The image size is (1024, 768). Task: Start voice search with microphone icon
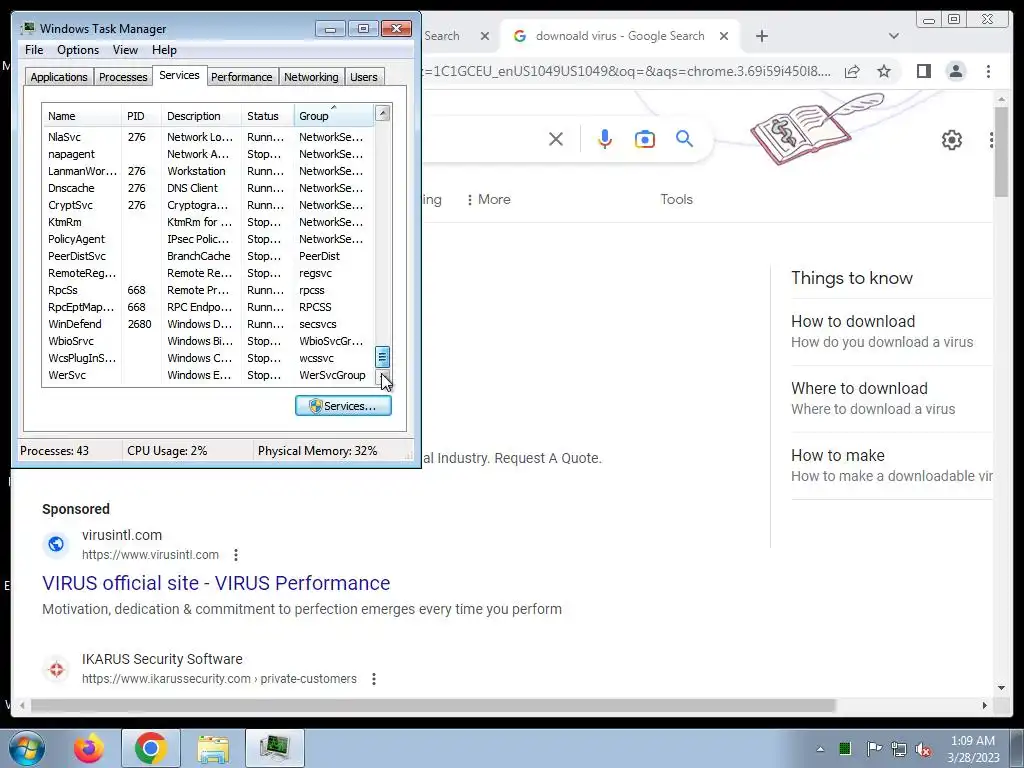pos(605,139)
